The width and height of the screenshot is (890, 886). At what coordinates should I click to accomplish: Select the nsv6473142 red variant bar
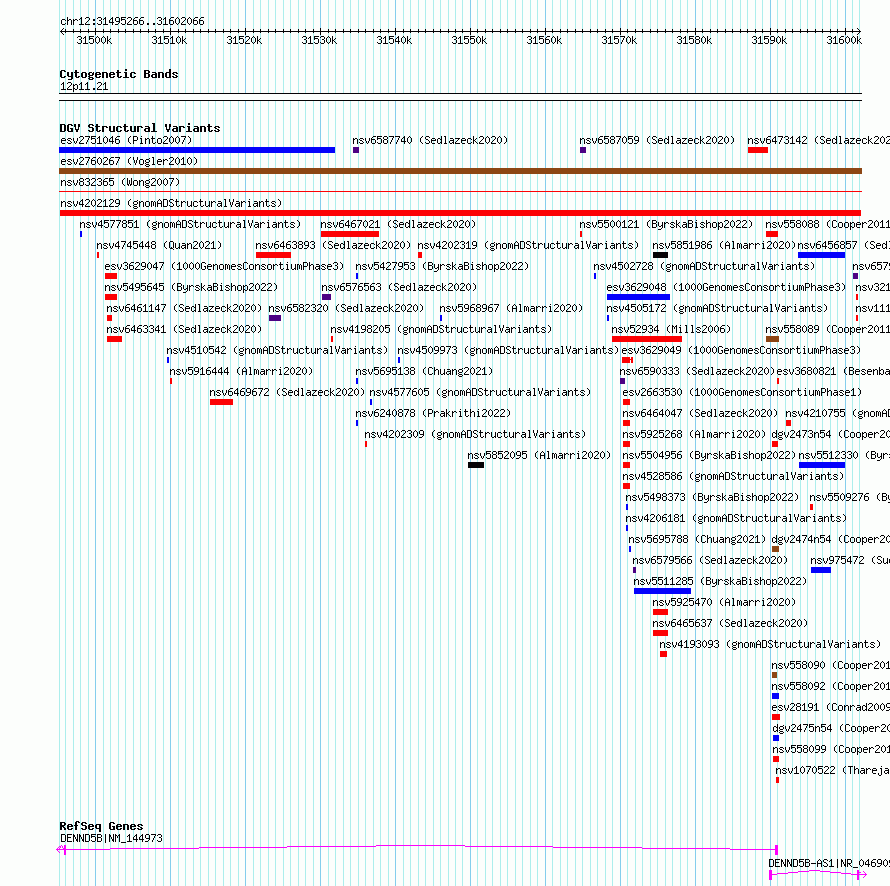tap(758, 150)
